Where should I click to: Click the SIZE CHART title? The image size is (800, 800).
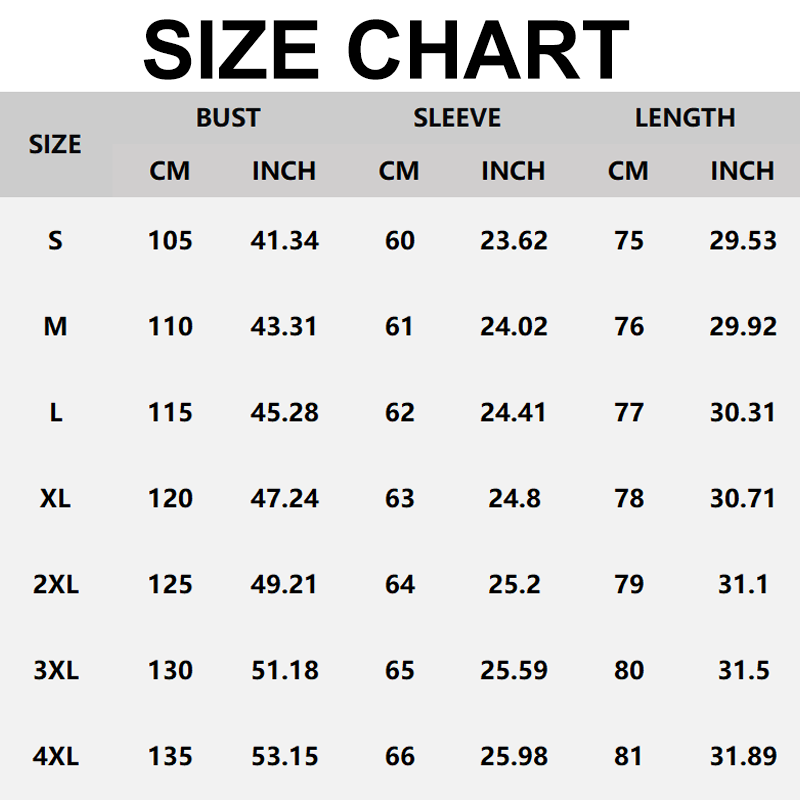point(386,48)
